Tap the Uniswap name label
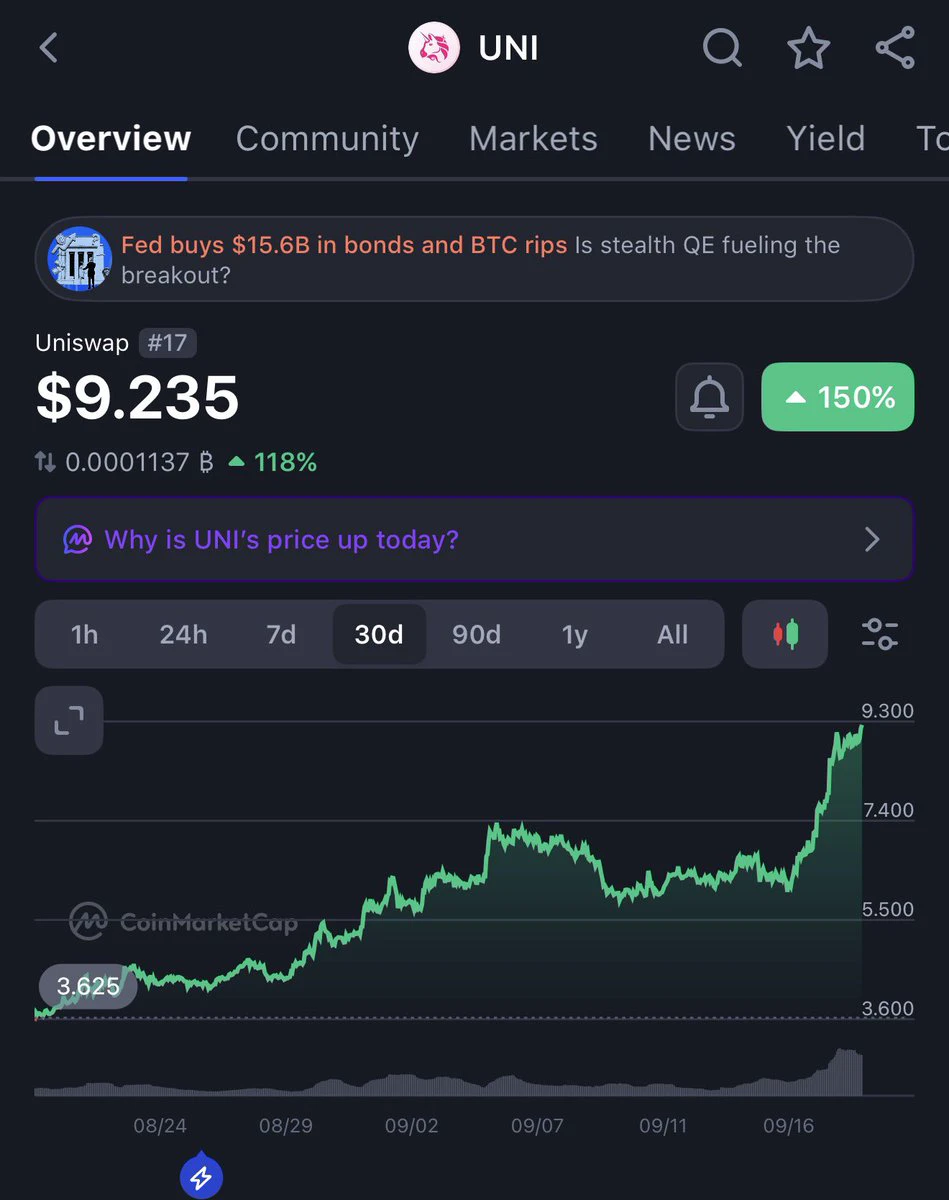This screenshot has height=1200, width=949. coord(82,343)
